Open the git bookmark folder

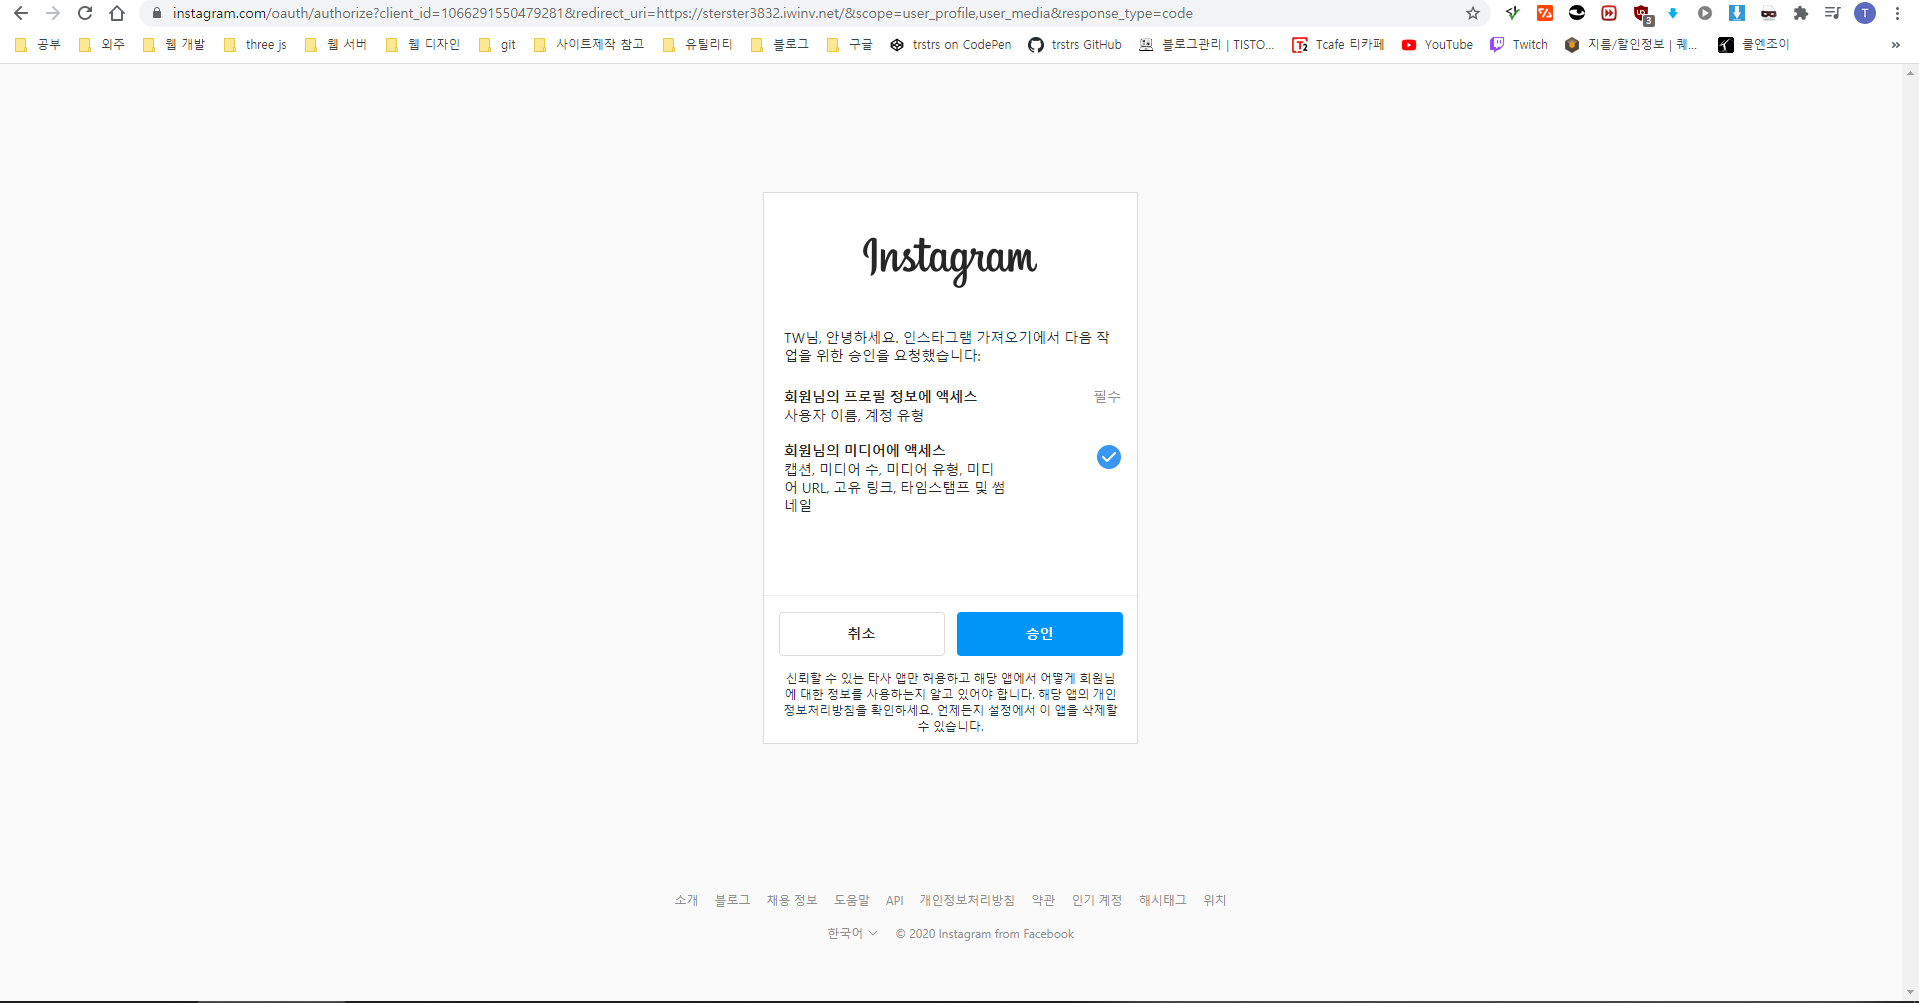coord(498,44)
